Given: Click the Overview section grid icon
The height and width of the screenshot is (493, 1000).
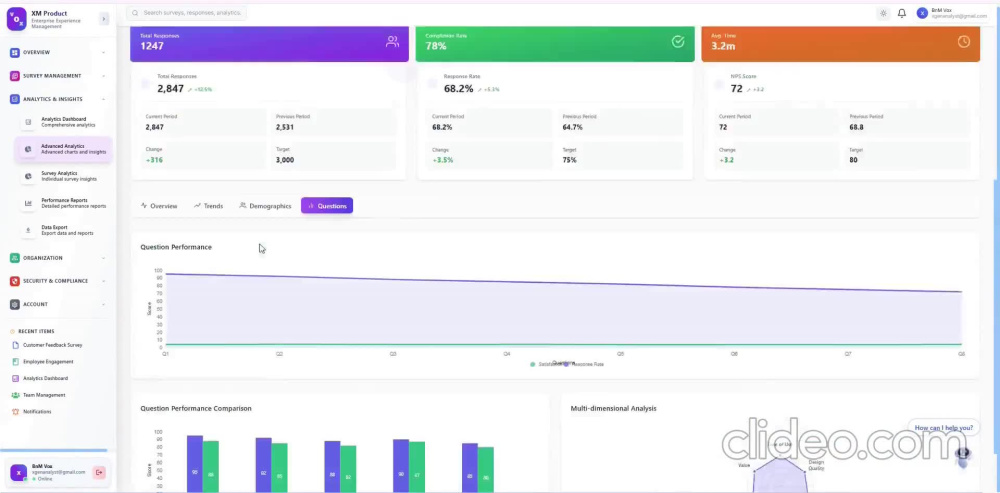Looking at the screenshot, I should (15, 52).
